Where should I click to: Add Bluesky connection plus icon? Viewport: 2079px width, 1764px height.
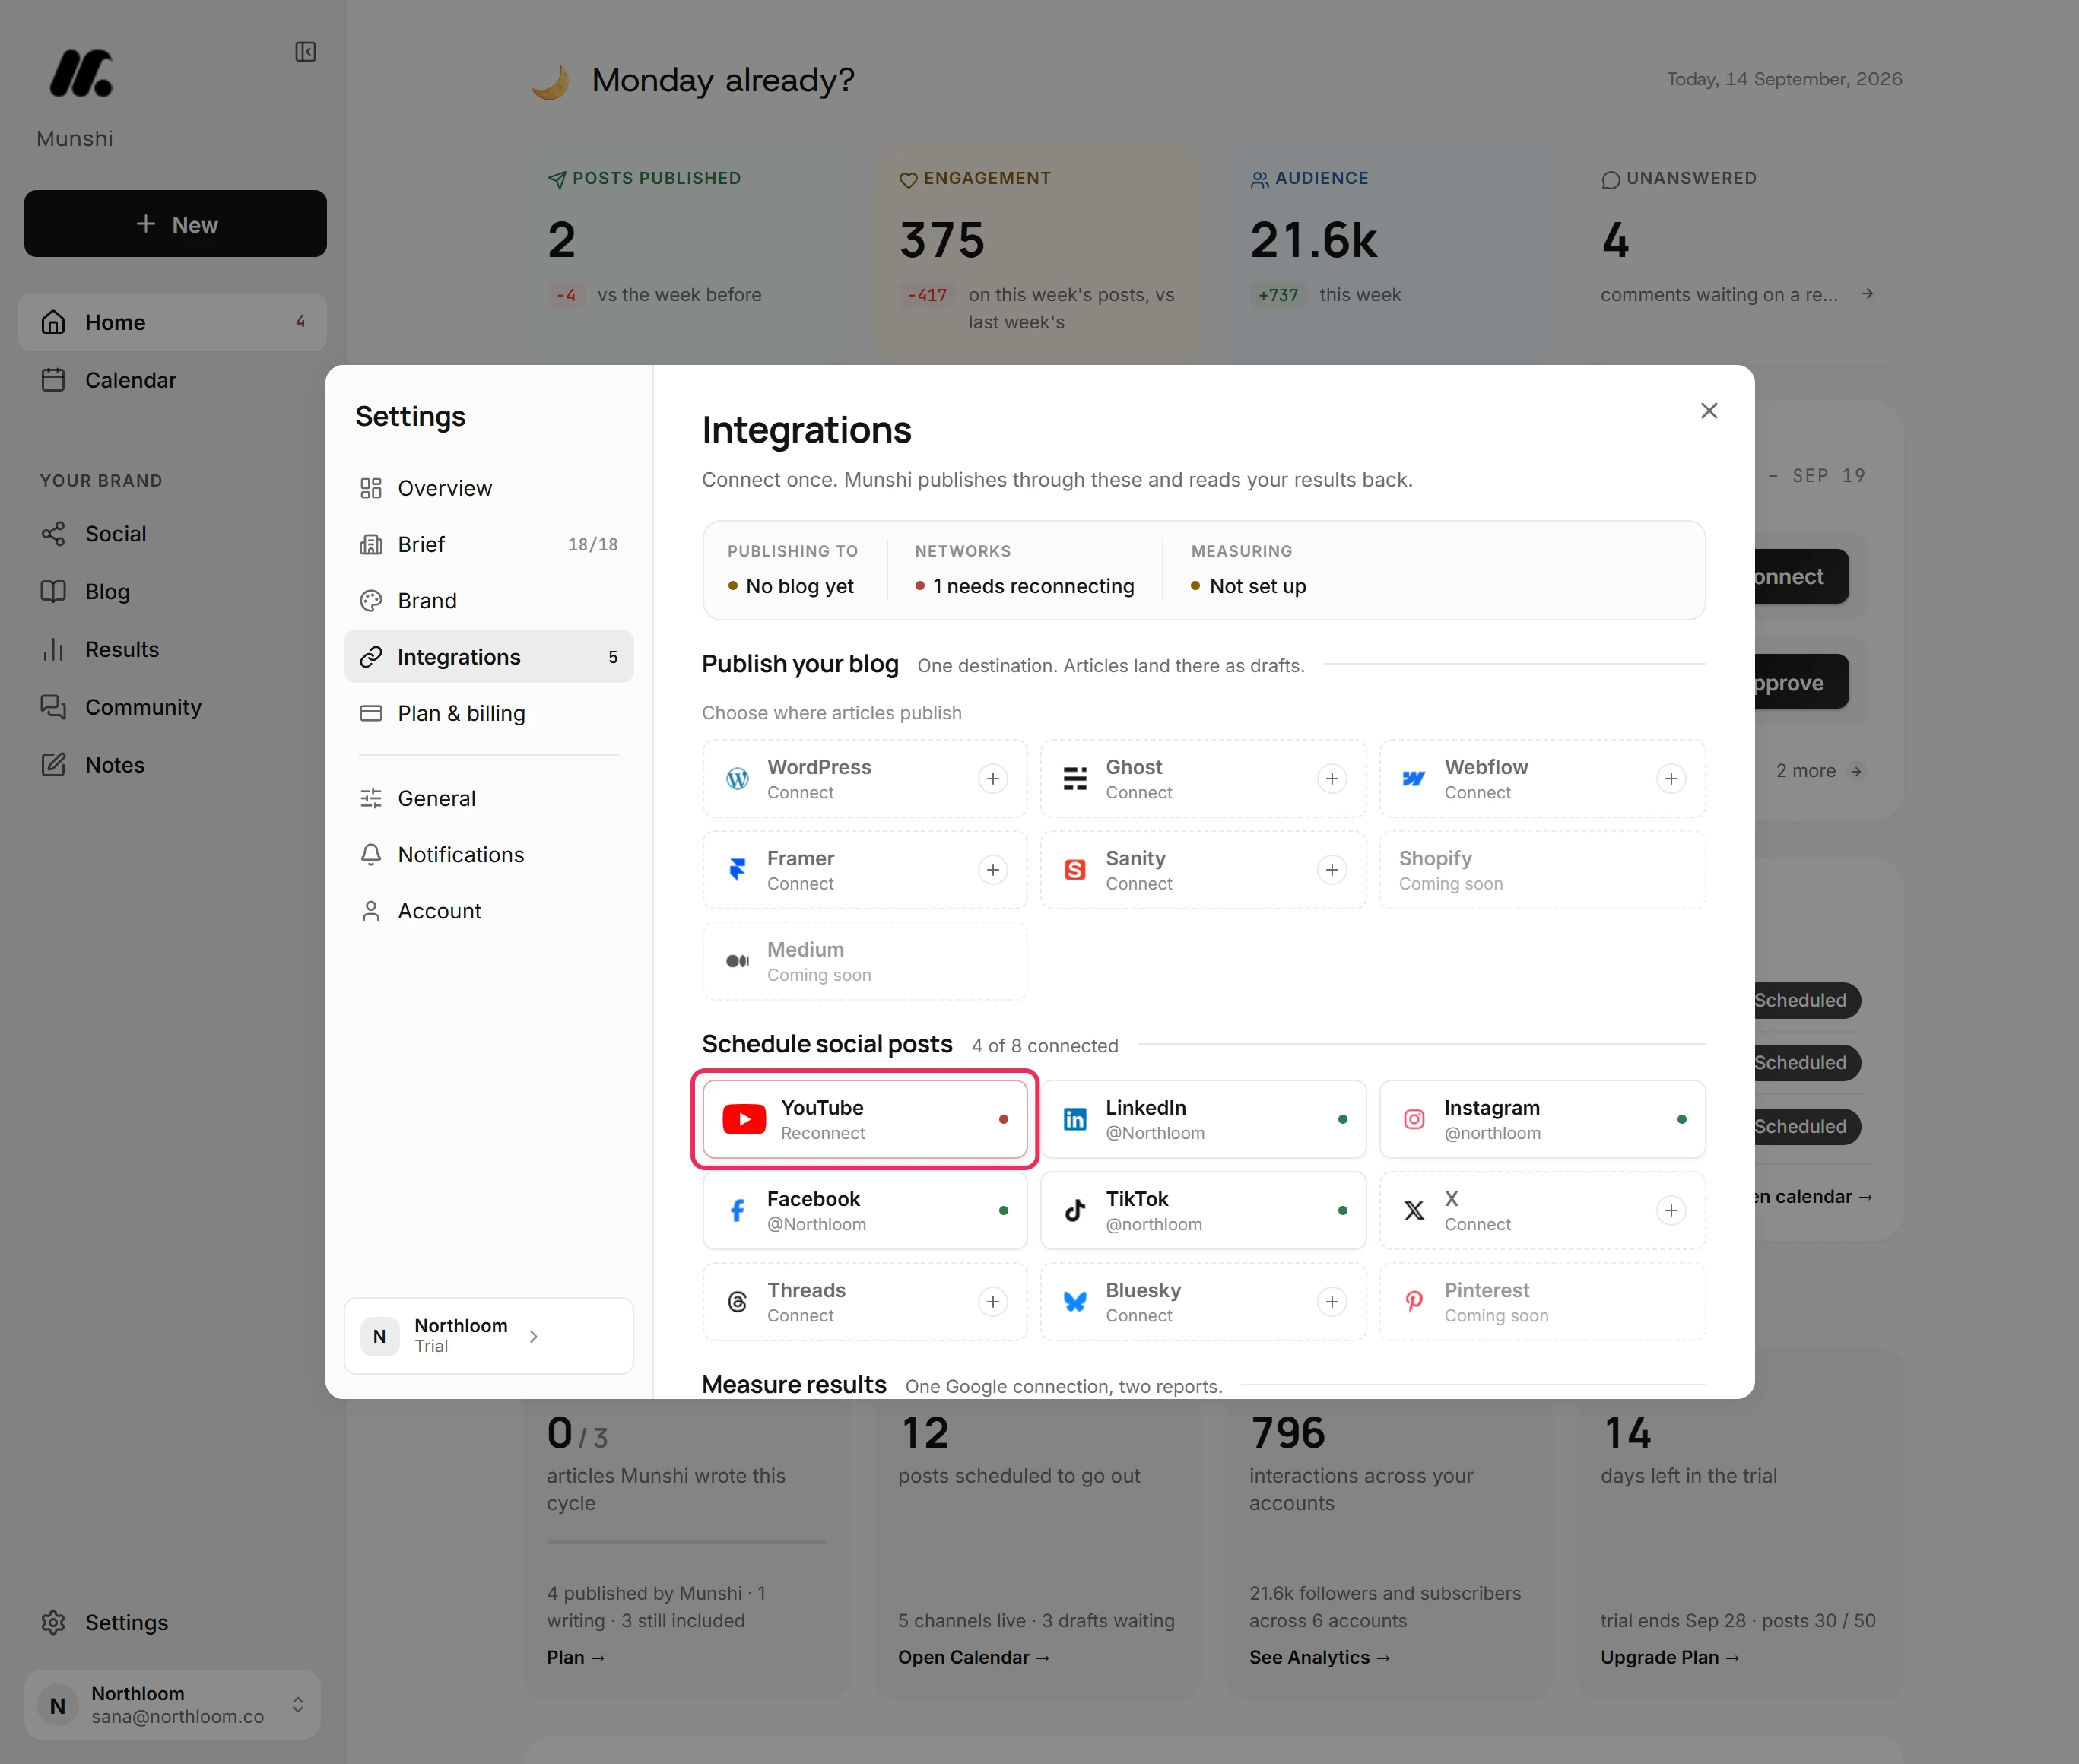click(x=1331, y=1301)
